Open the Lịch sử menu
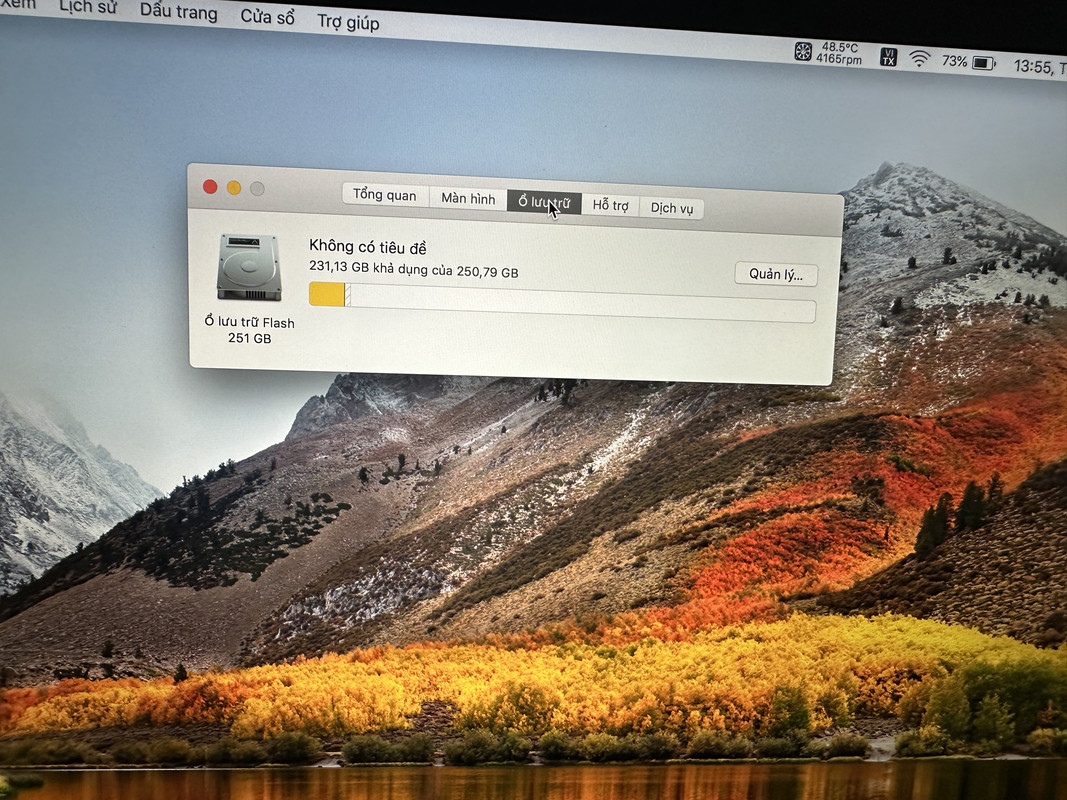This screenshot has height=800, width=1067. tap(88, 7)
